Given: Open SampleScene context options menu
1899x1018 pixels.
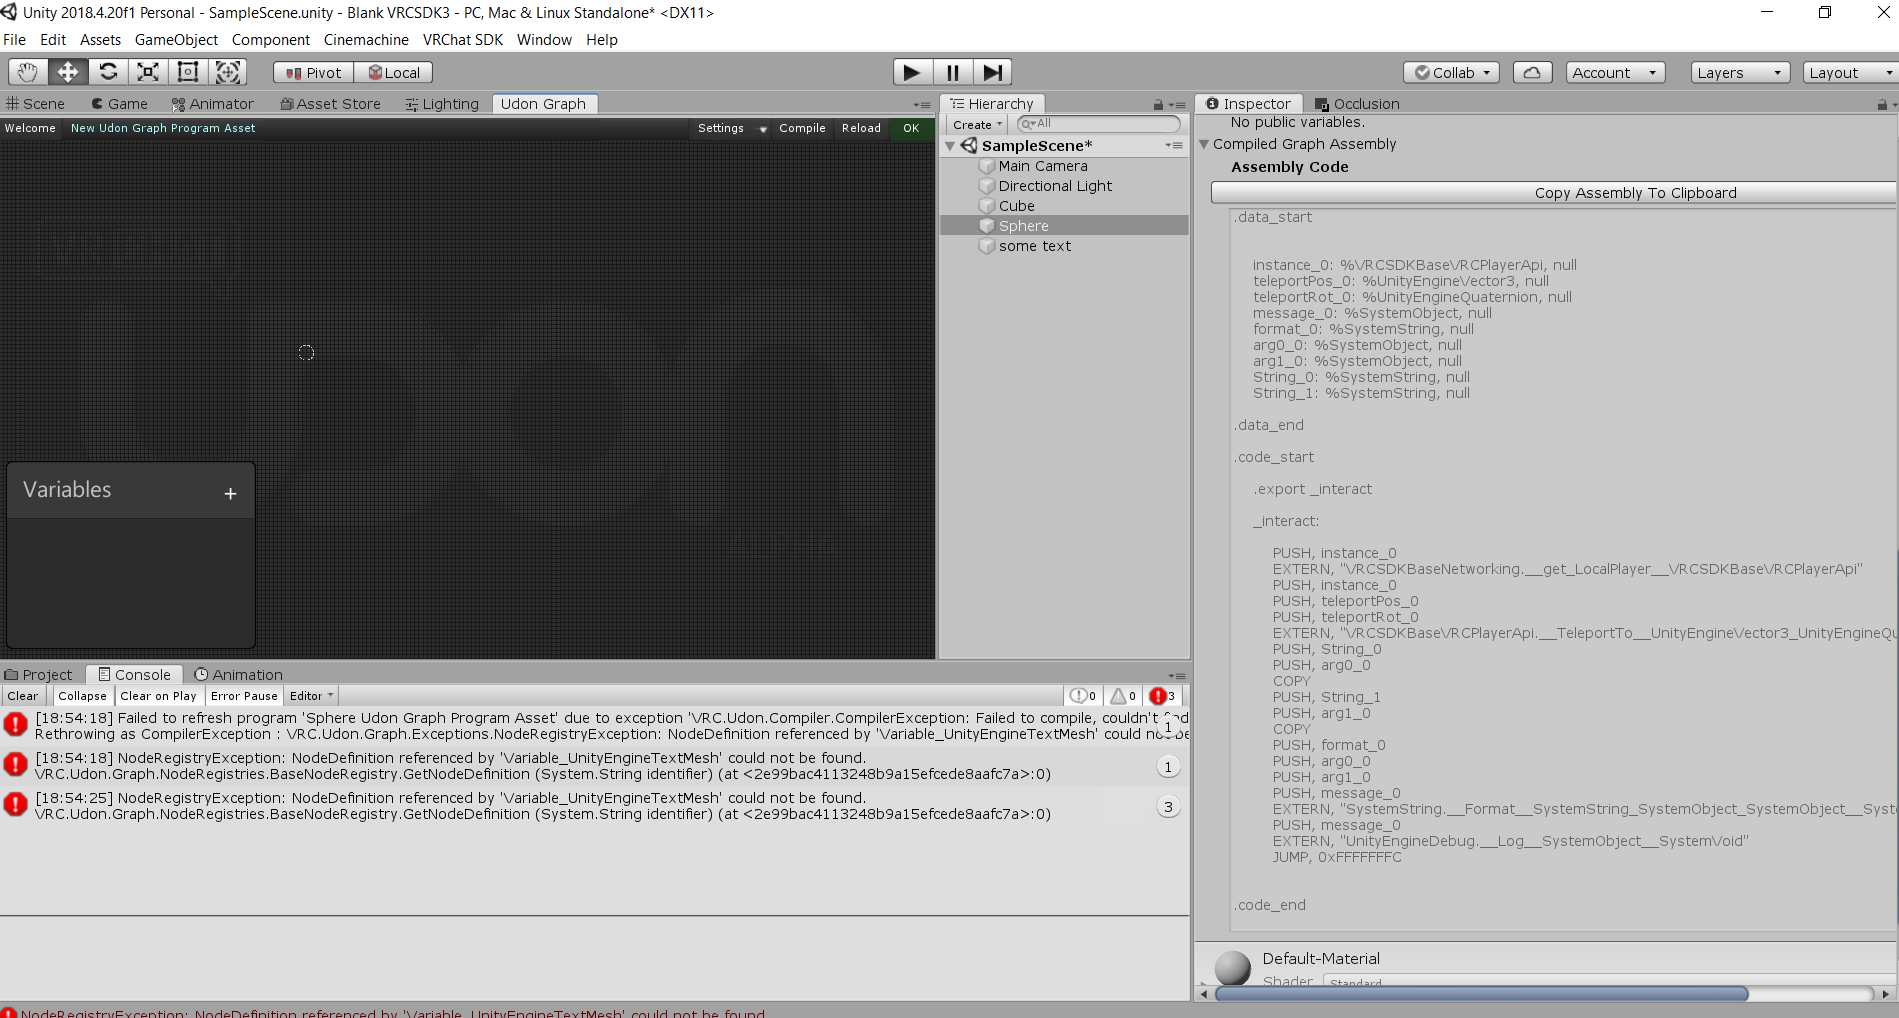Looking at the screenshot, I should pyautogui.click(x=1174, y=146).
